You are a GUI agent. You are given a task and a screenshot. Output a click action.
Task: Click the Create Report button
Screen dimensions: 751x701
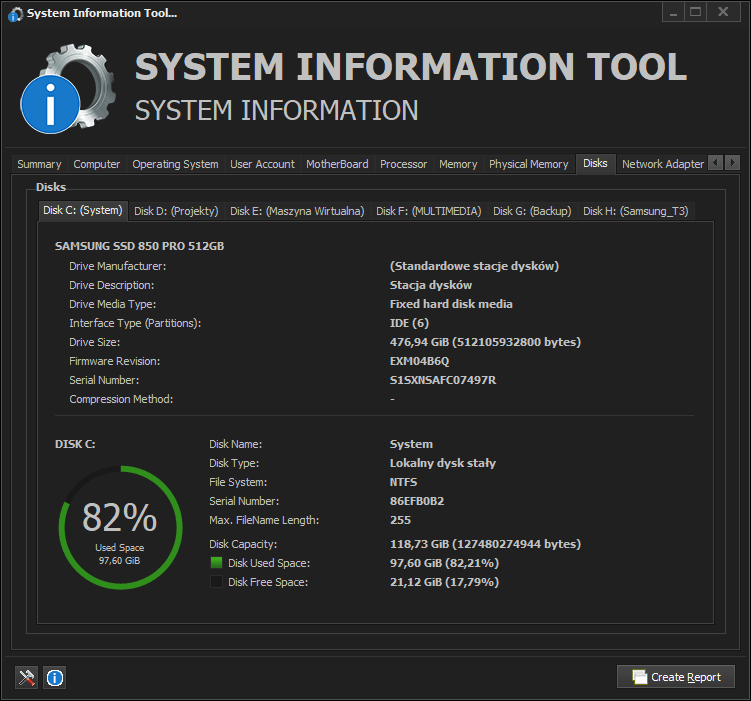676,677
